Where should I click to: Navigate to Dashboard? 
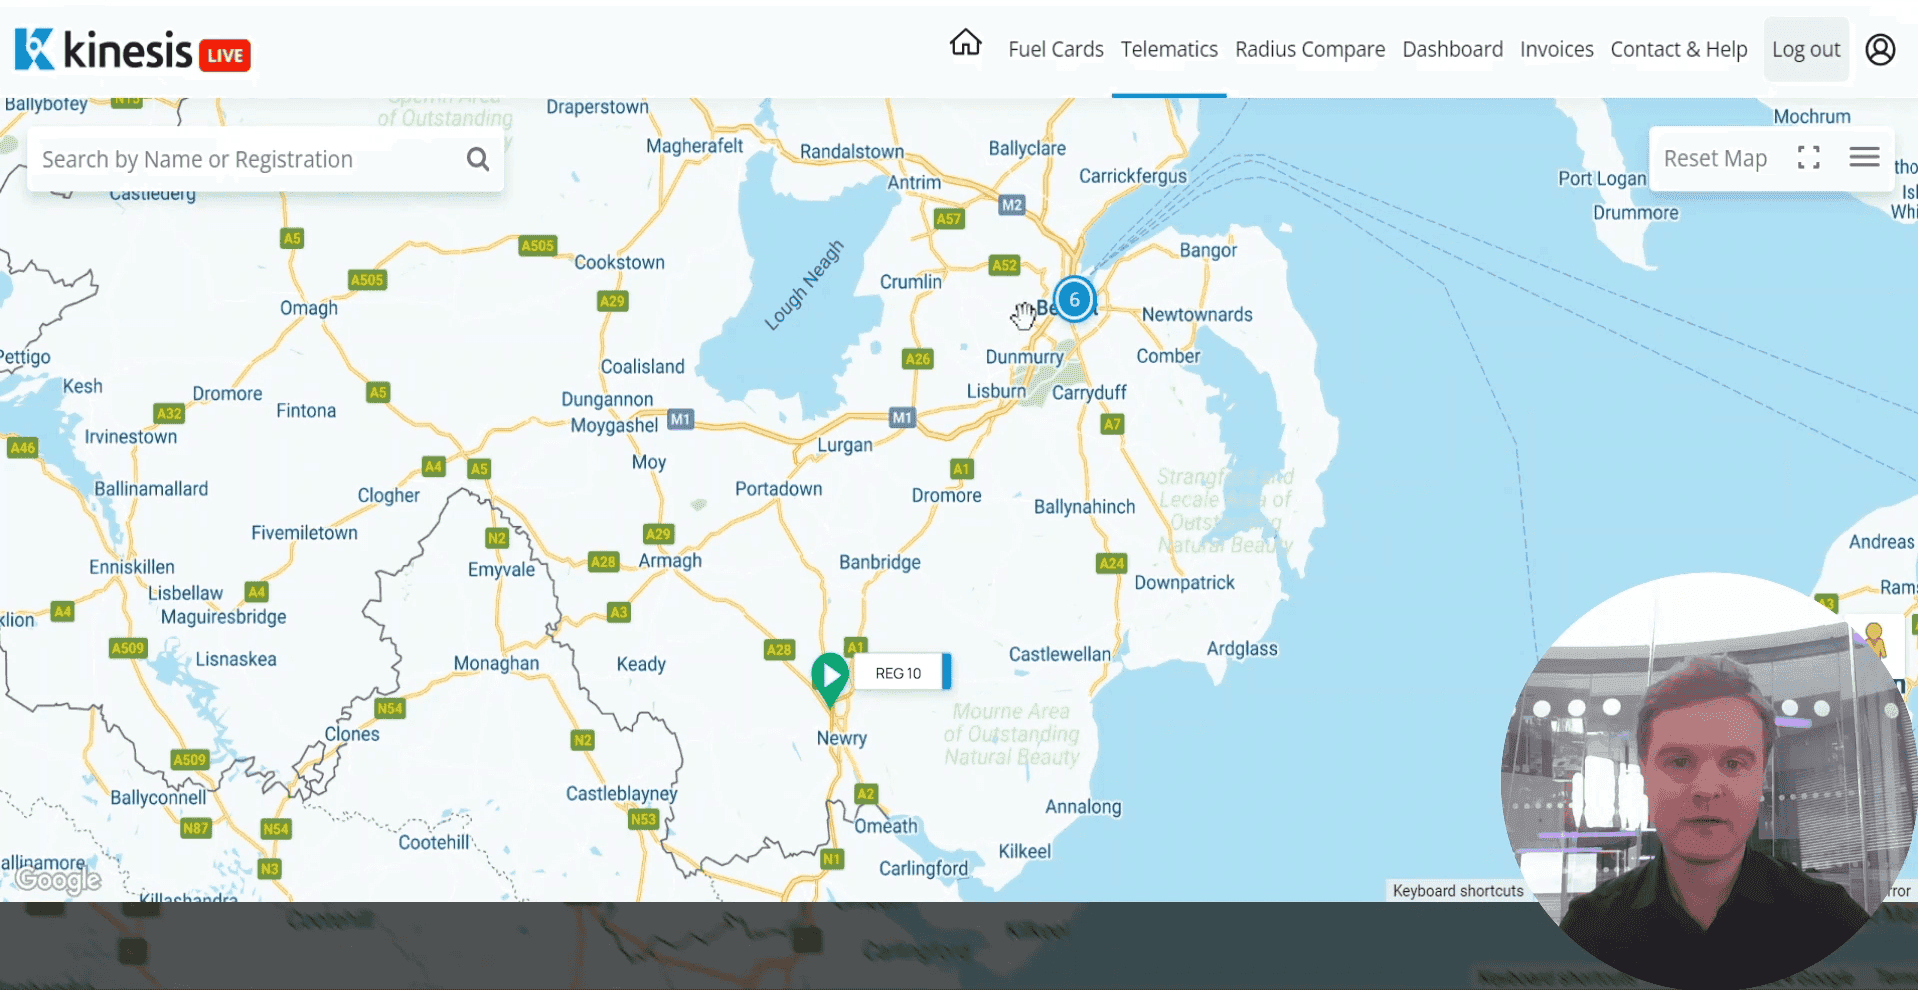coord(1452,49)
